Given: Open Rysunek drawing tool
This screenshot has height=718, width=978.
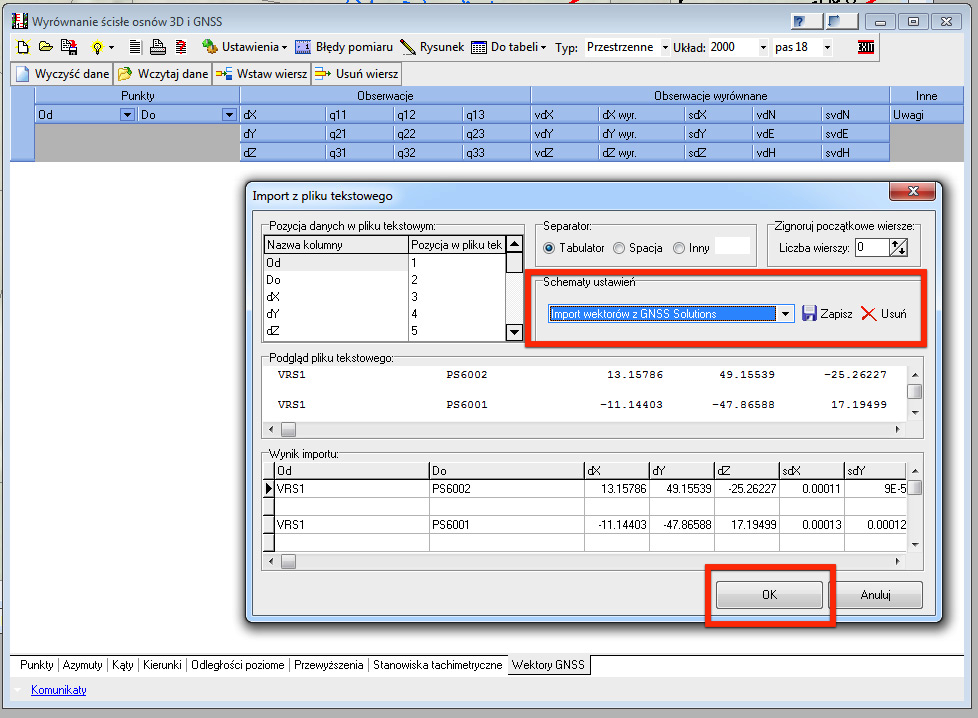Looking at the screenshot, I should click(432, 47).
